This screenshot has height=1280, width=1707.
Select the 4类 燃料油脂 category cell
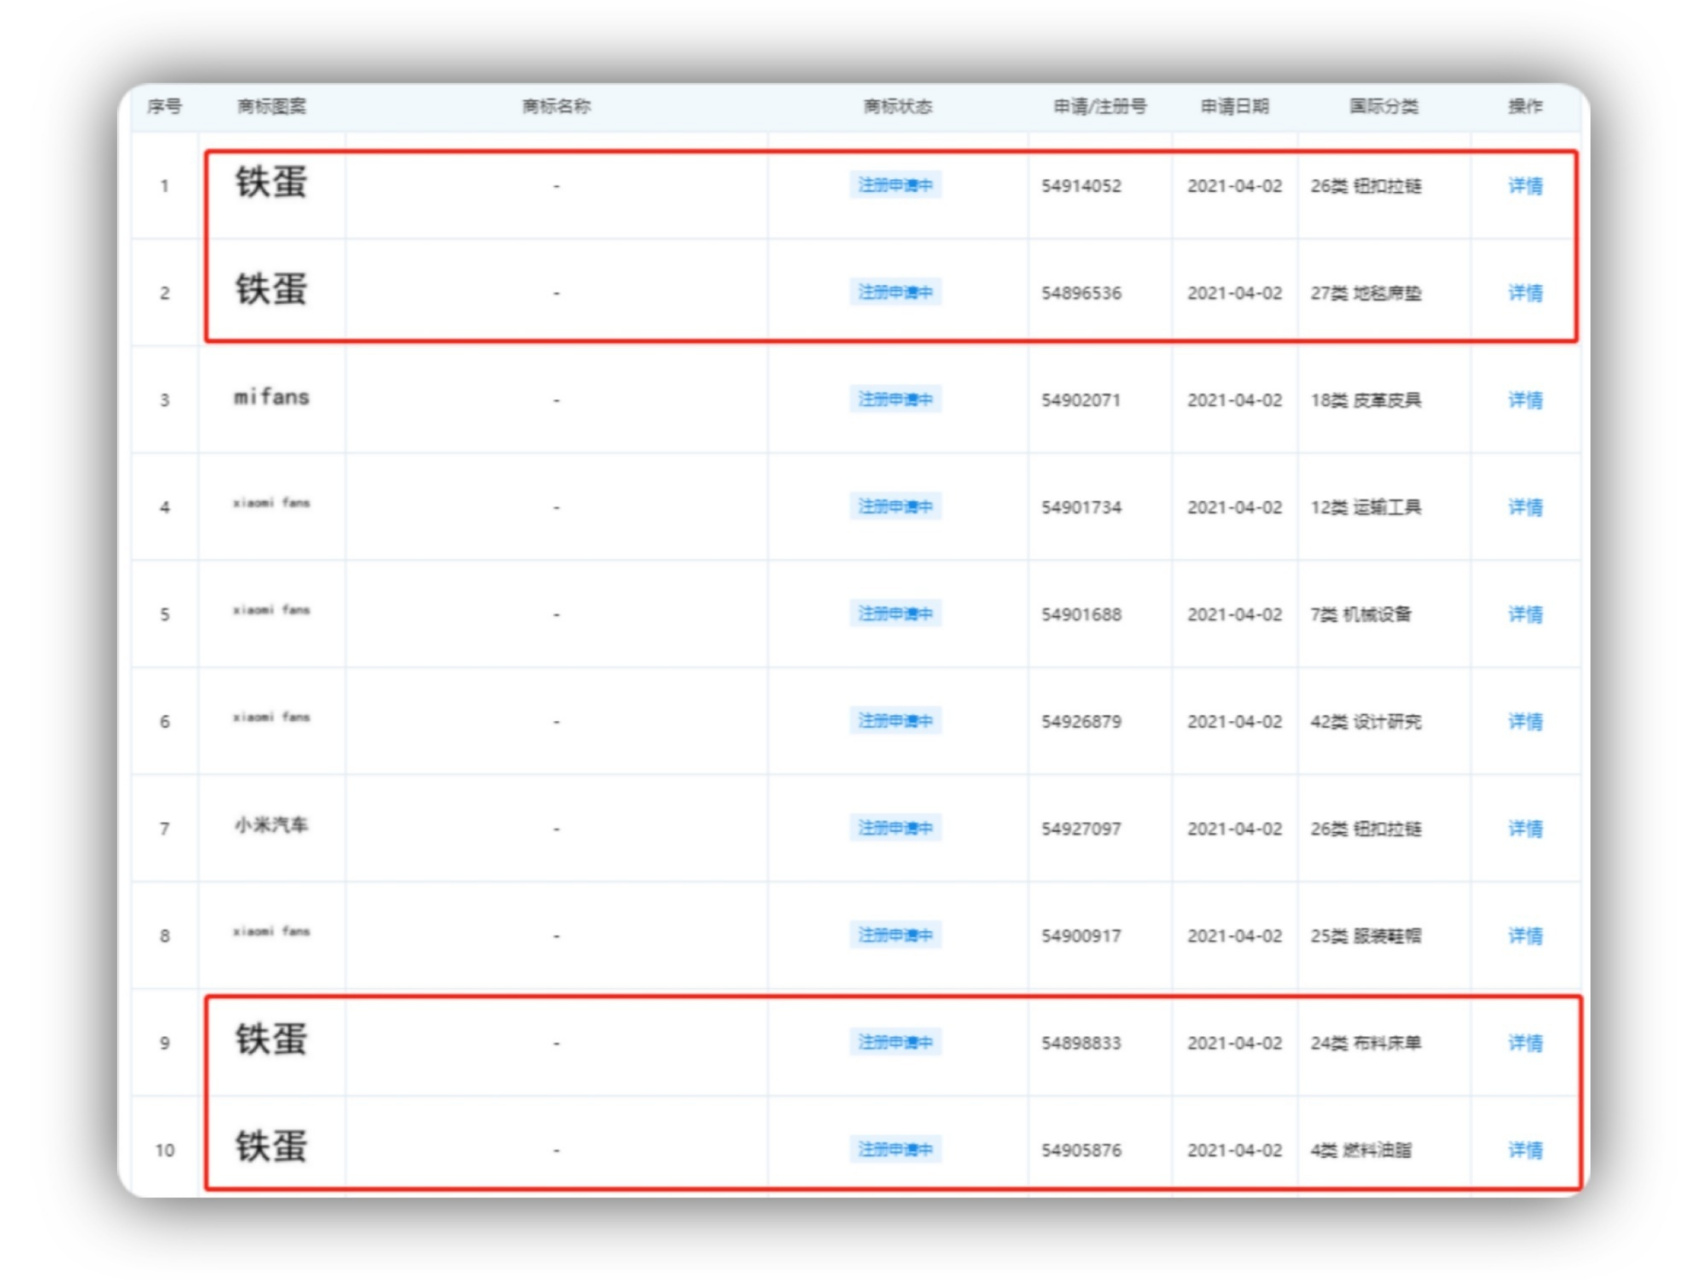(1361, 1150)
